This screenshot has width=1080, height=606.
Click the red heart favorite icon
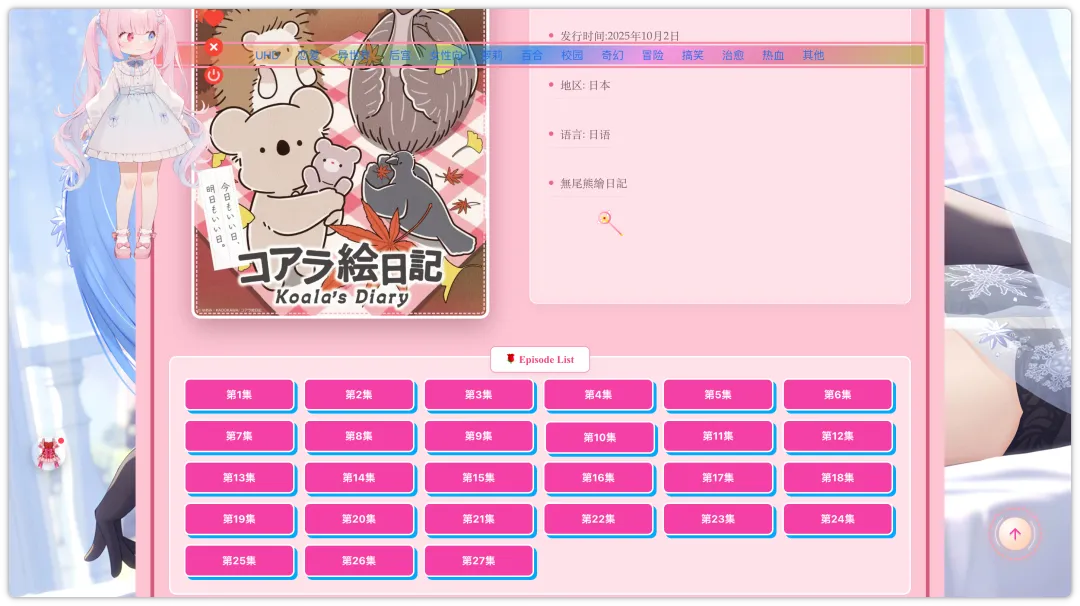214,18
